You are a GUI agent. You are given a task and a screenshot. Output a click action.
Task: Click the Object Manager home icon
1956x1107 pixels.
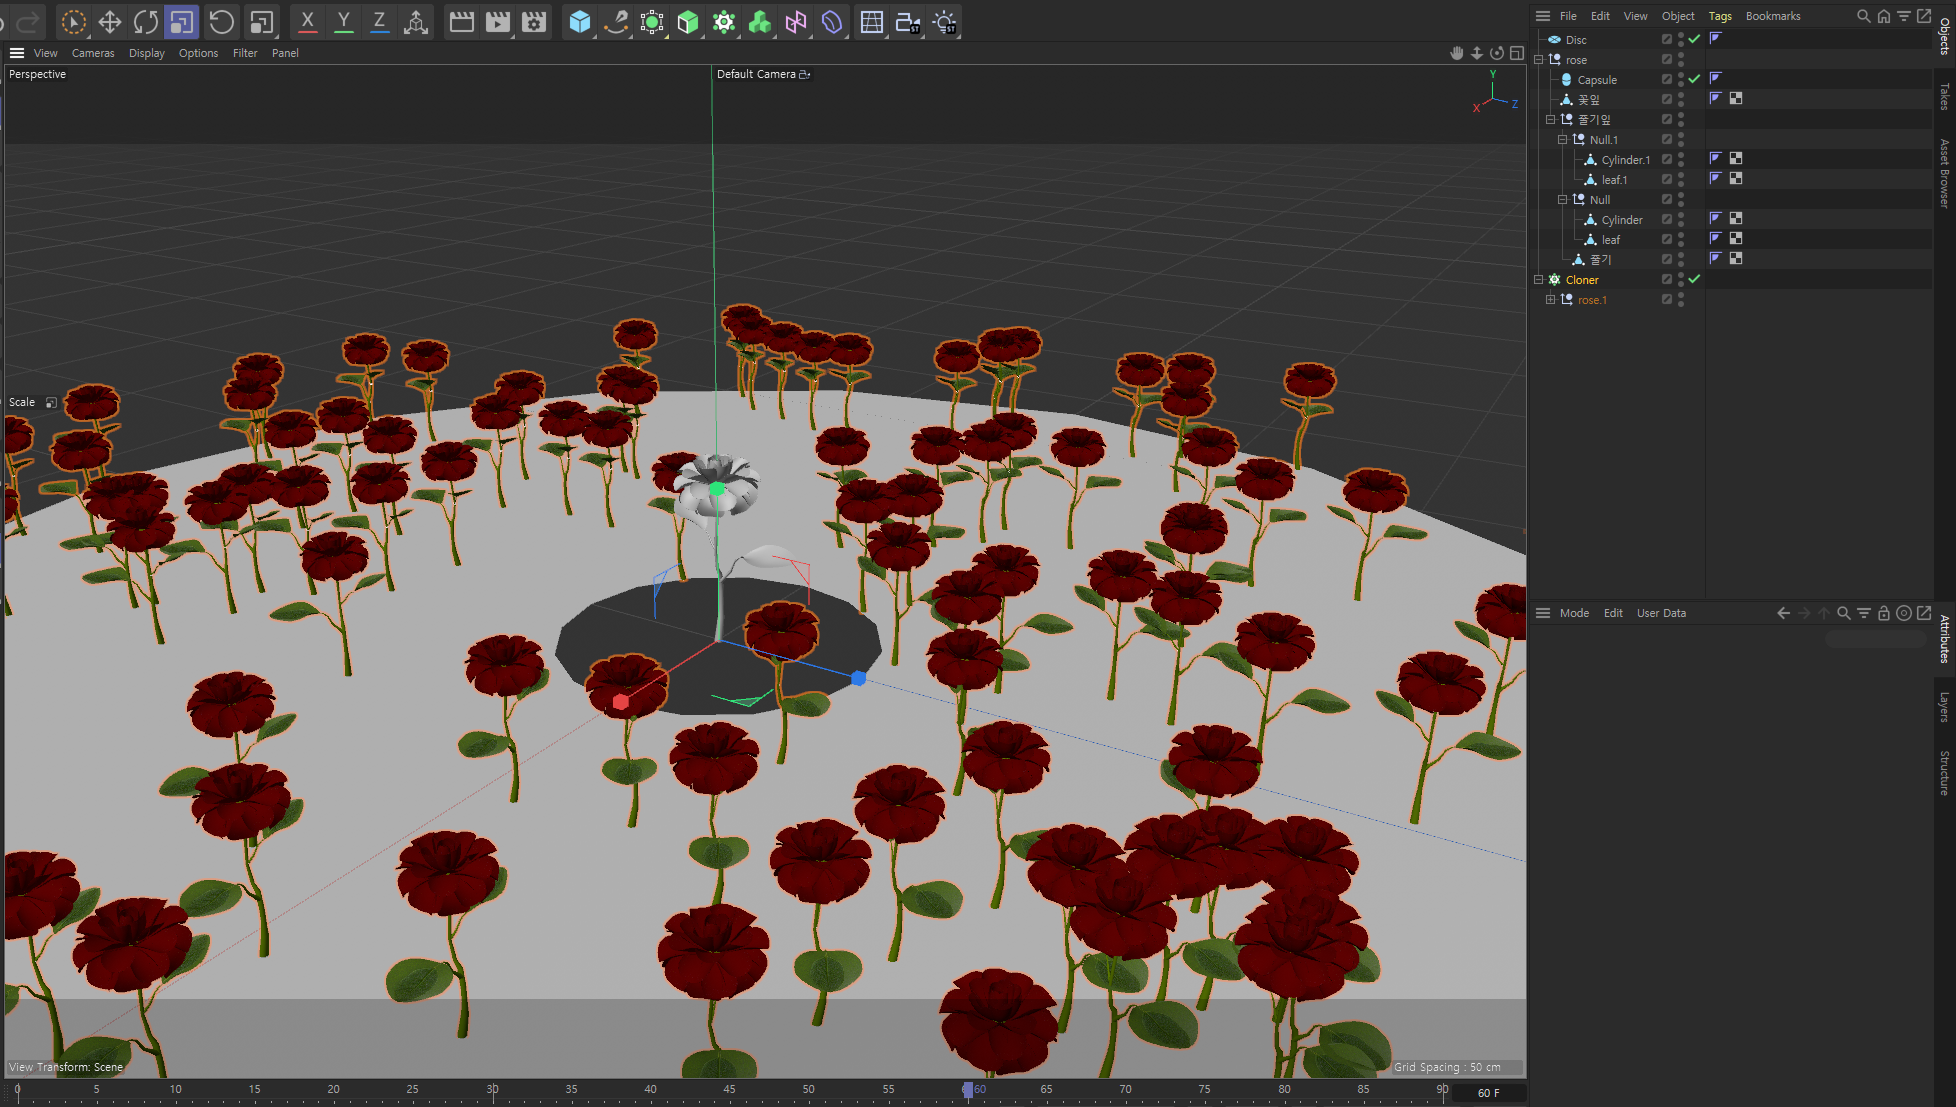[1884, 16]
